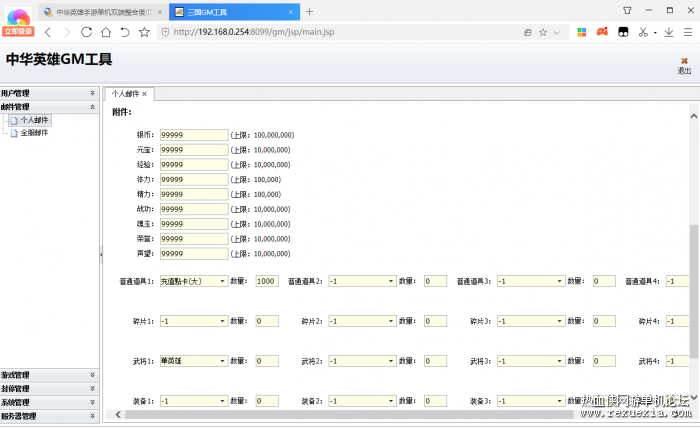
Task: Open the browser home page
Action: [x=106, y=32]
